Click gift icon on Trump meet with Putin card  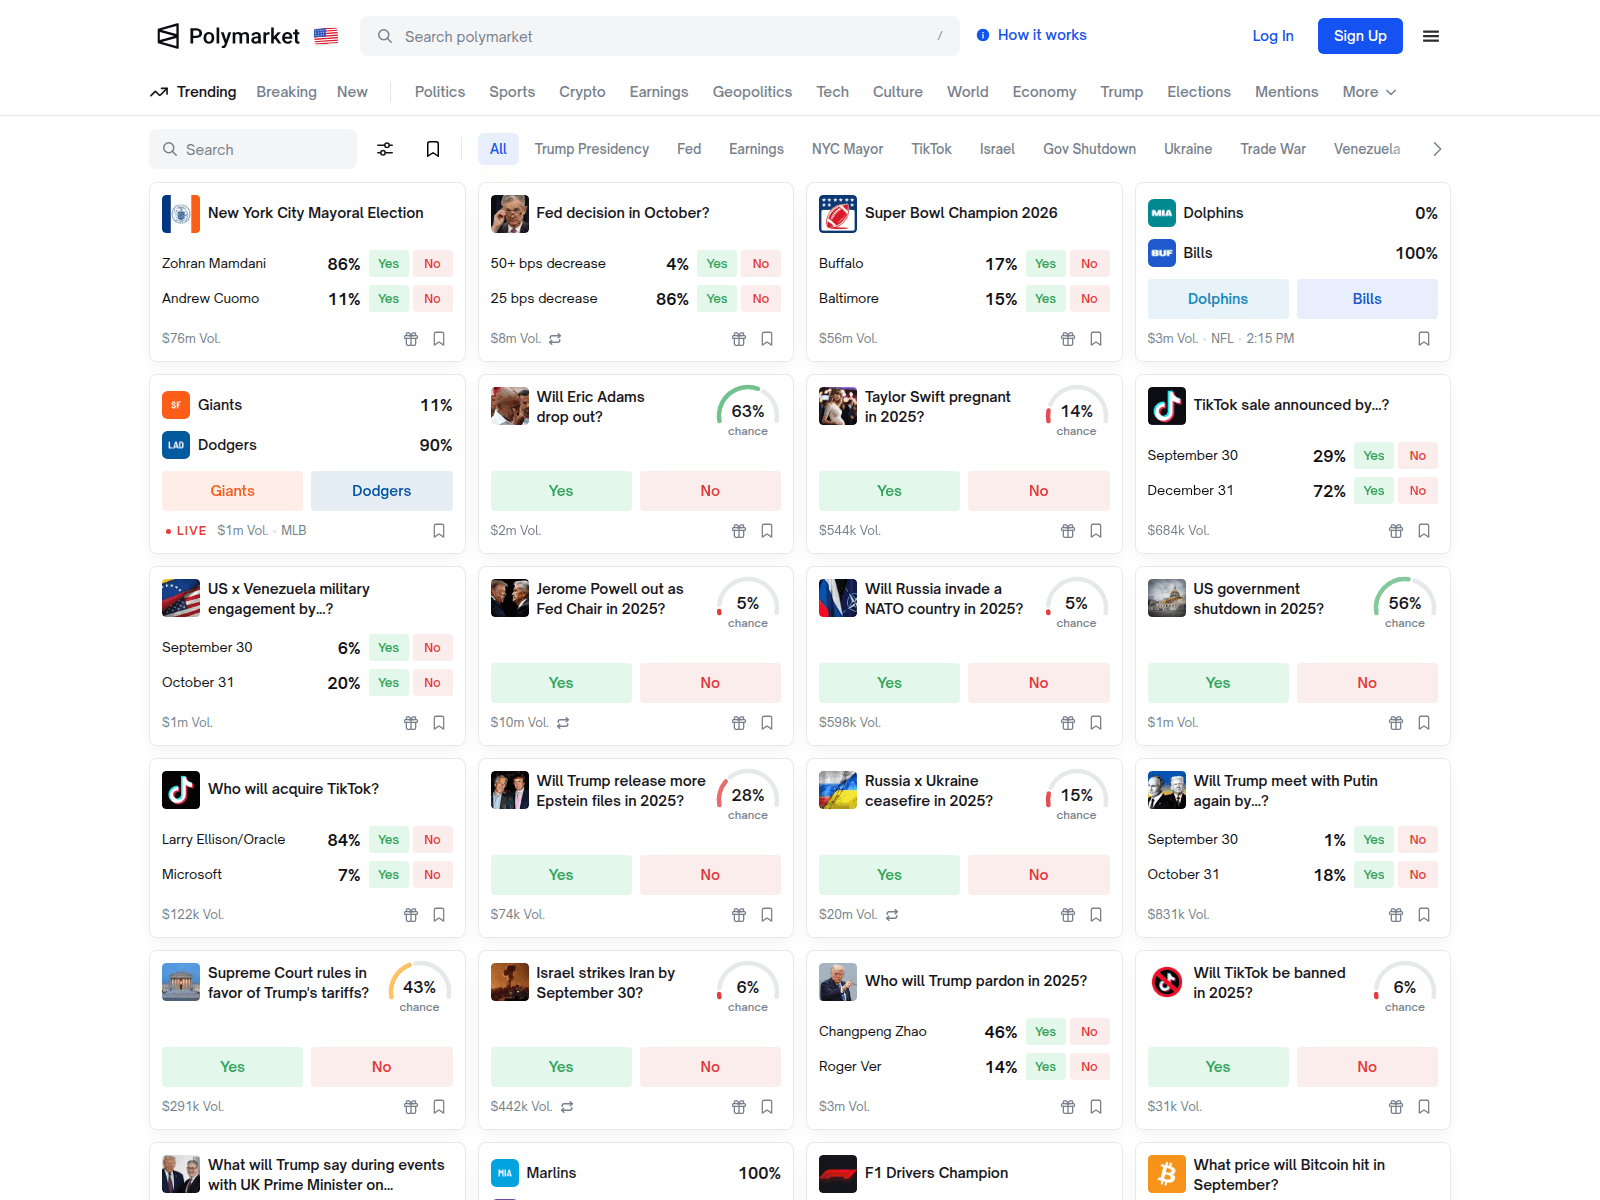1396,915
